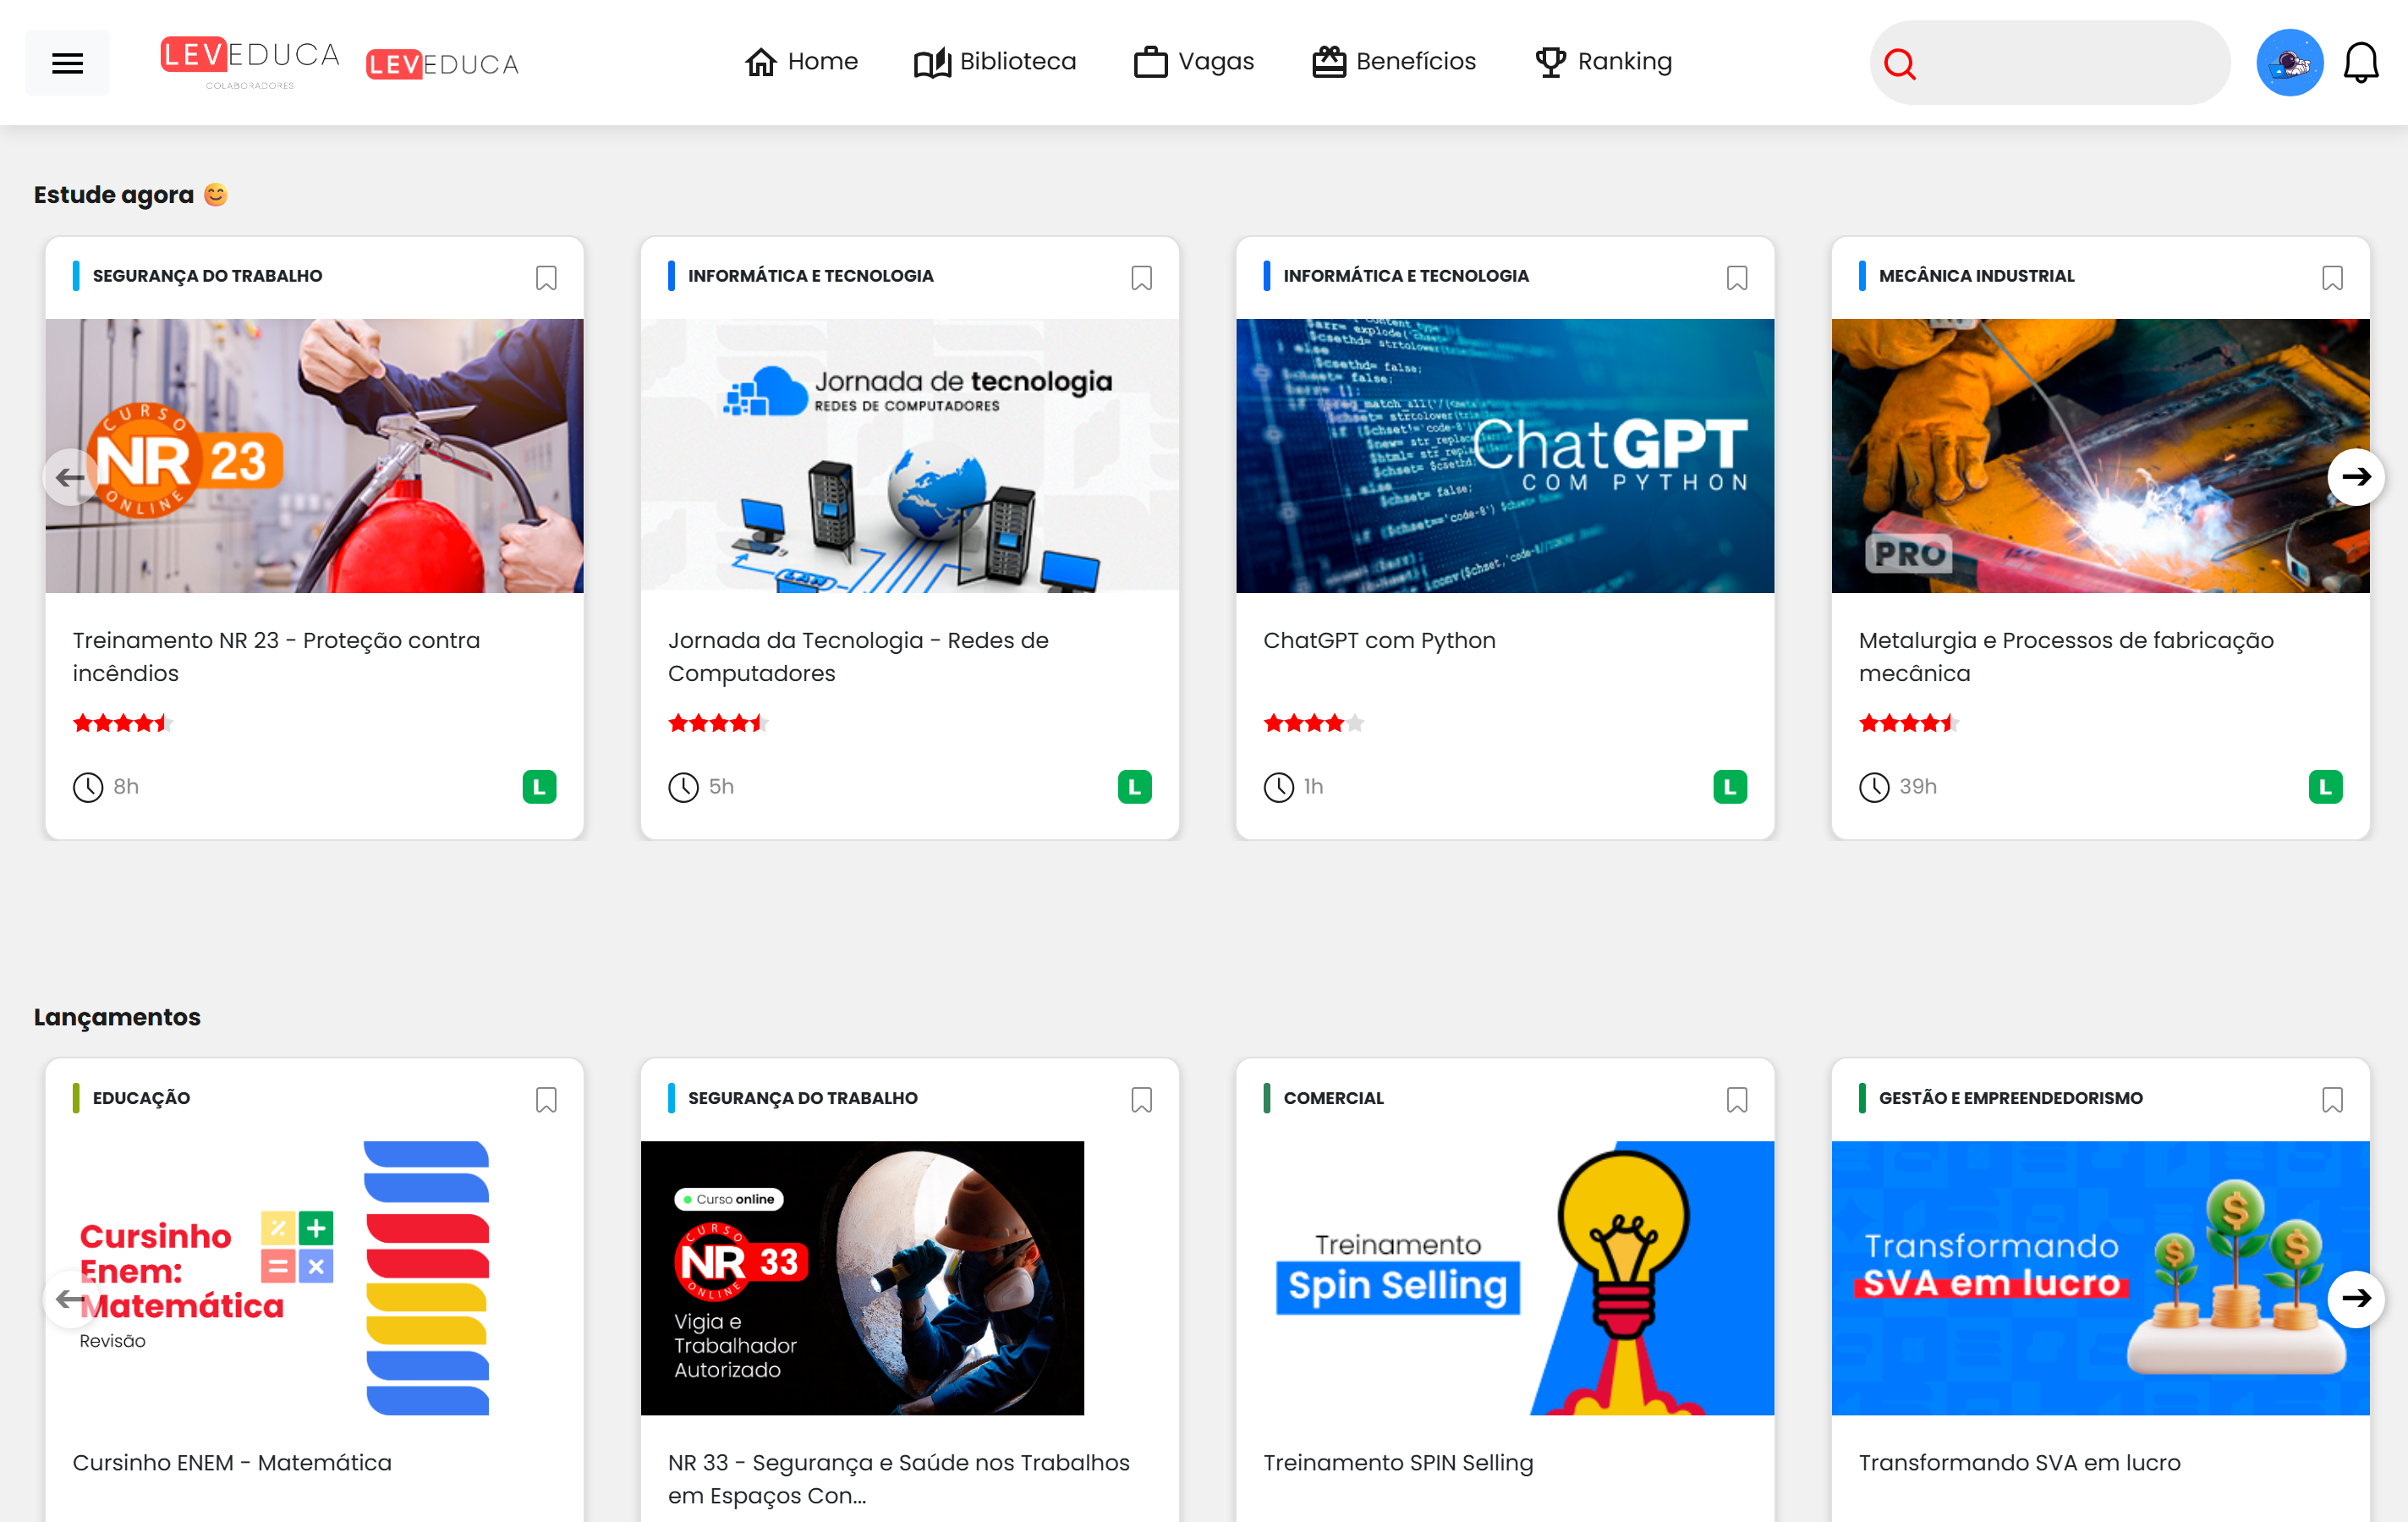This screenshot has height=1522, width=2408.
Task: Open the Cursinho ENEM - Matemática title
Action: (232, 1463)
